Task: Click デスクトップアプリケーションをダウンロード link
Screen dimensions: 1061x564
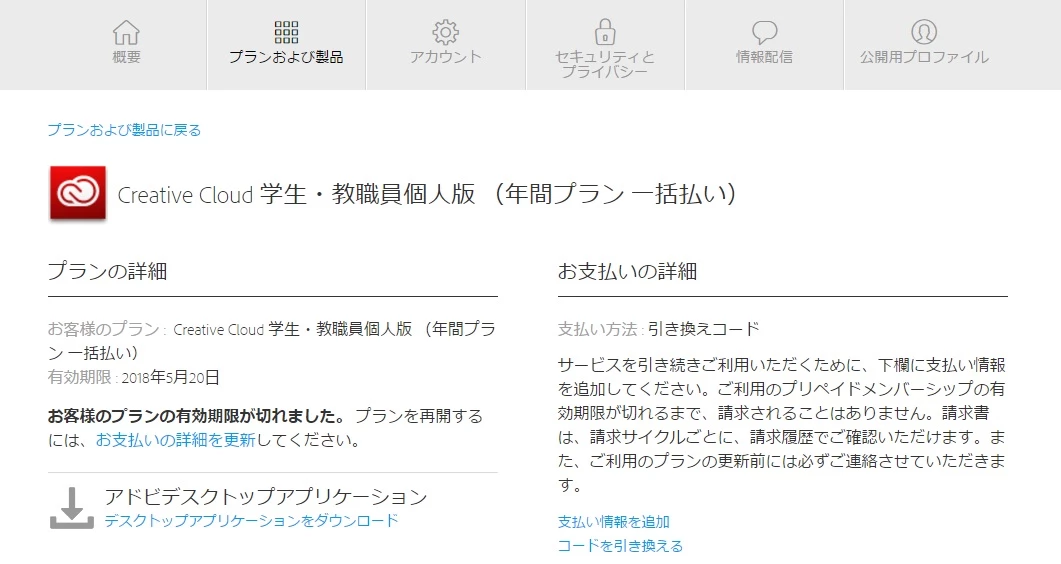Action: click(x=251, y=521)
